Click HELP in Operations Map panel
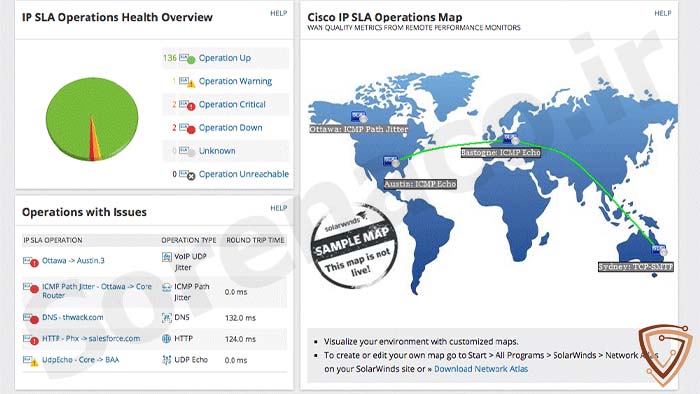This screenshot has width=700, height=394. point(662,13)
